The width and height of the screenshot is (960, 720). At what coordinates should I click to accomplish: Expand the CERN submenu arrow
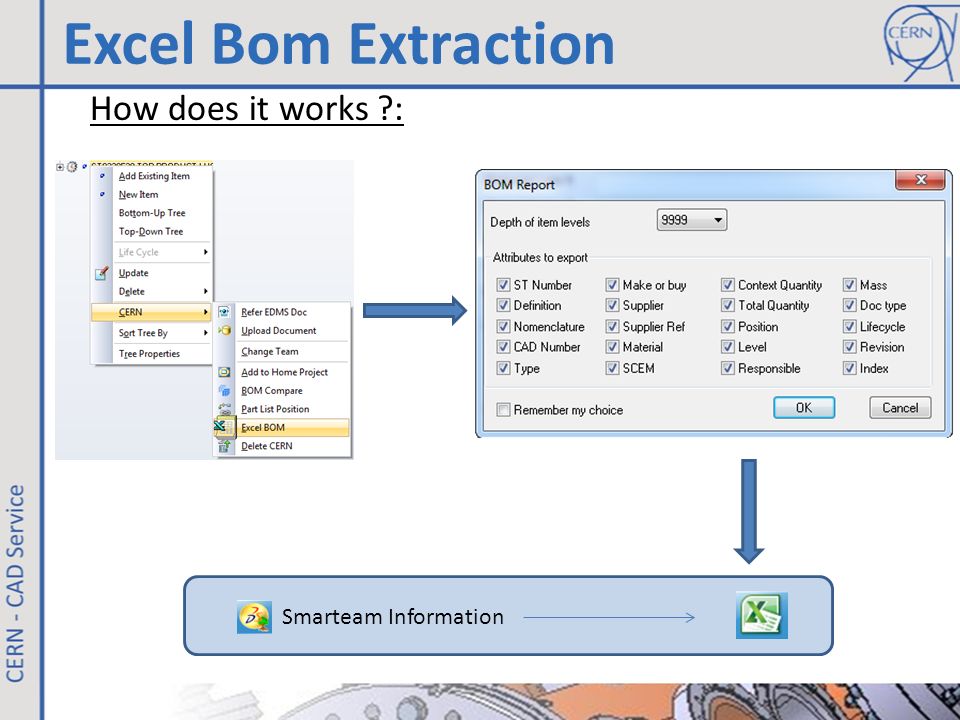click(x=206, y=312)
